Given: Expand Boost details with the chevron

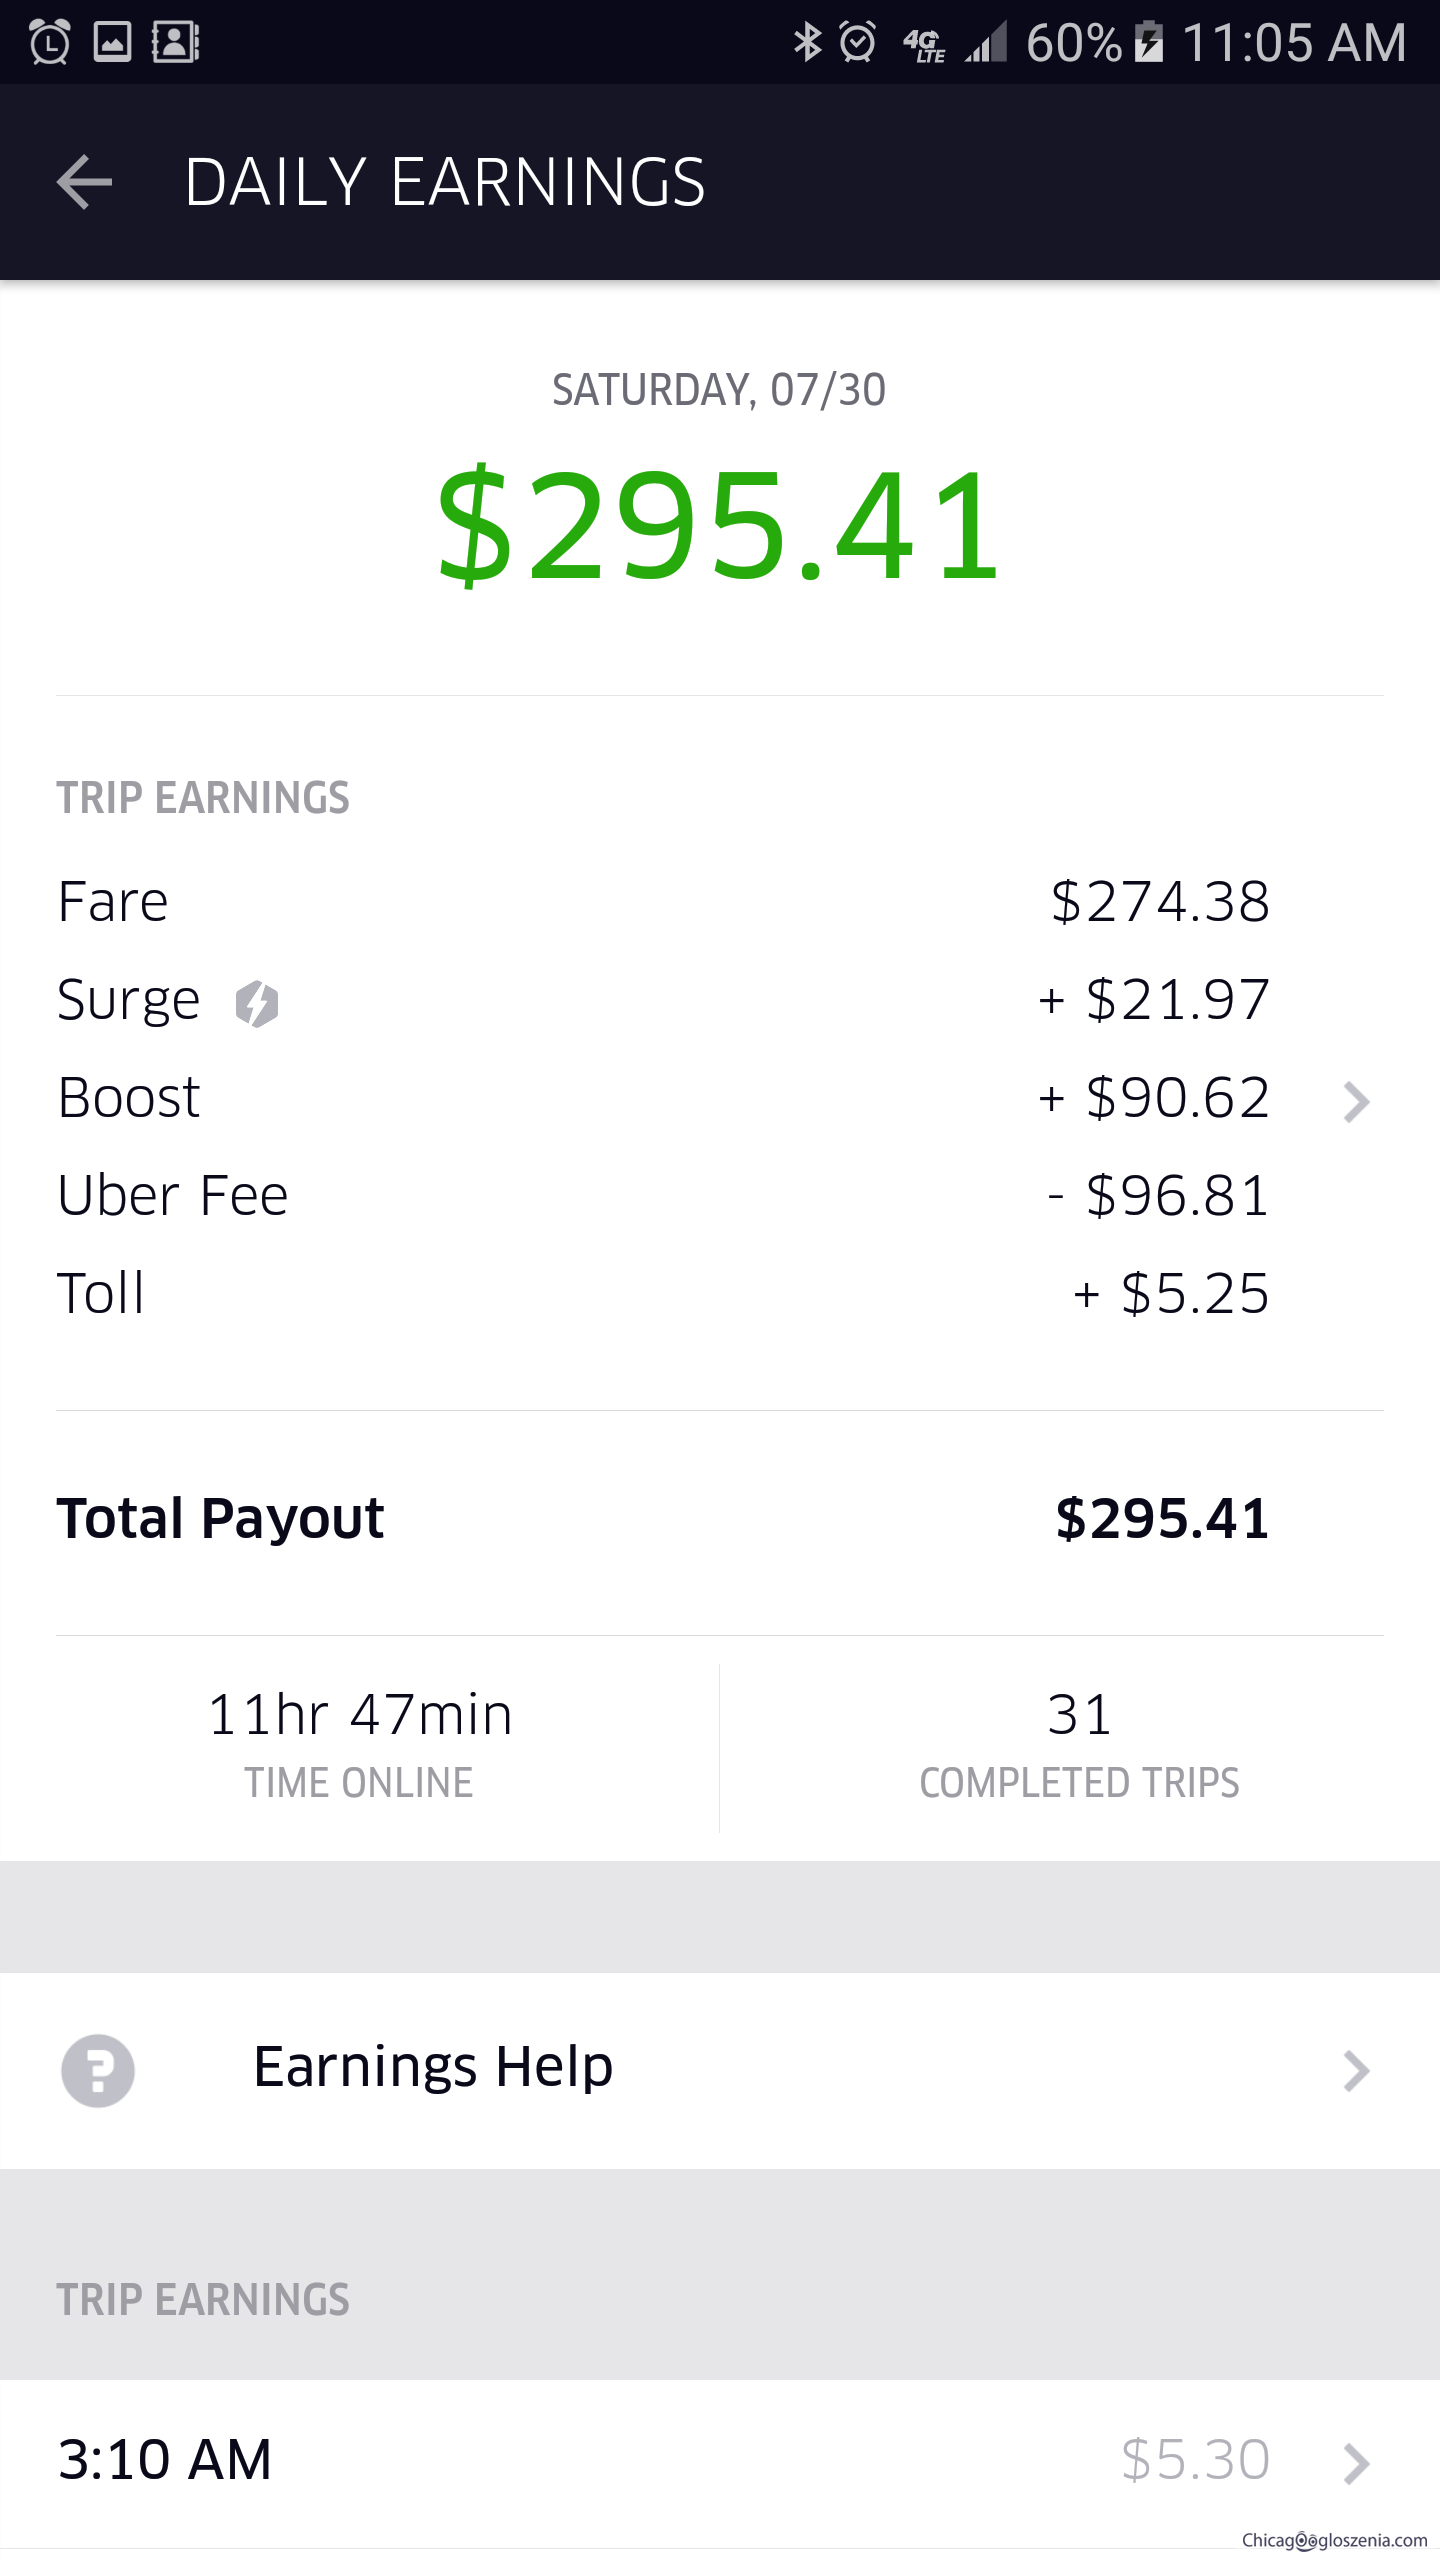Looking at the screenshot, I should tap(1356, 1102).
